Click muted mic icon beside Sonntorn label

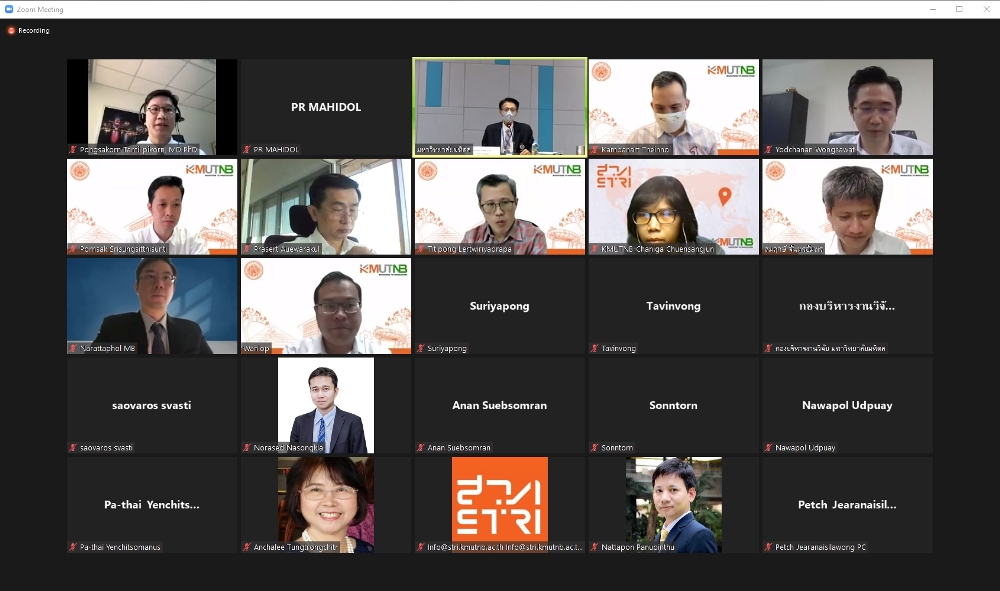click(x=595, y=447)
